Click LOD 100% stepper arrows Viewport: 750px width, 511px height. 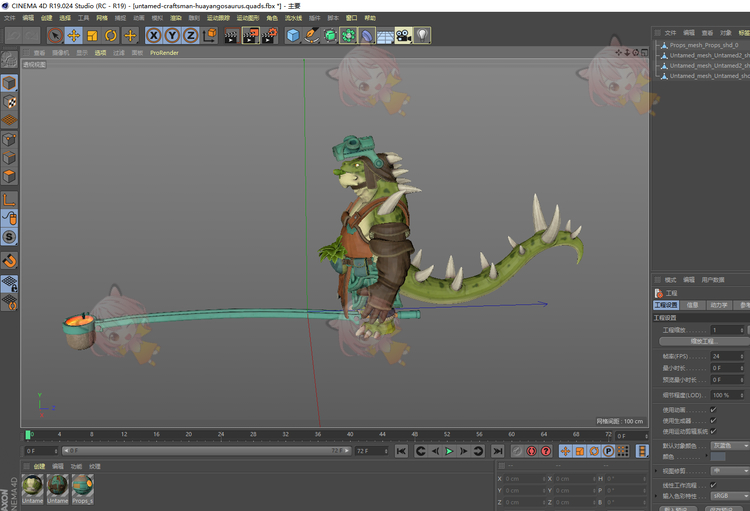click(742, 395)
